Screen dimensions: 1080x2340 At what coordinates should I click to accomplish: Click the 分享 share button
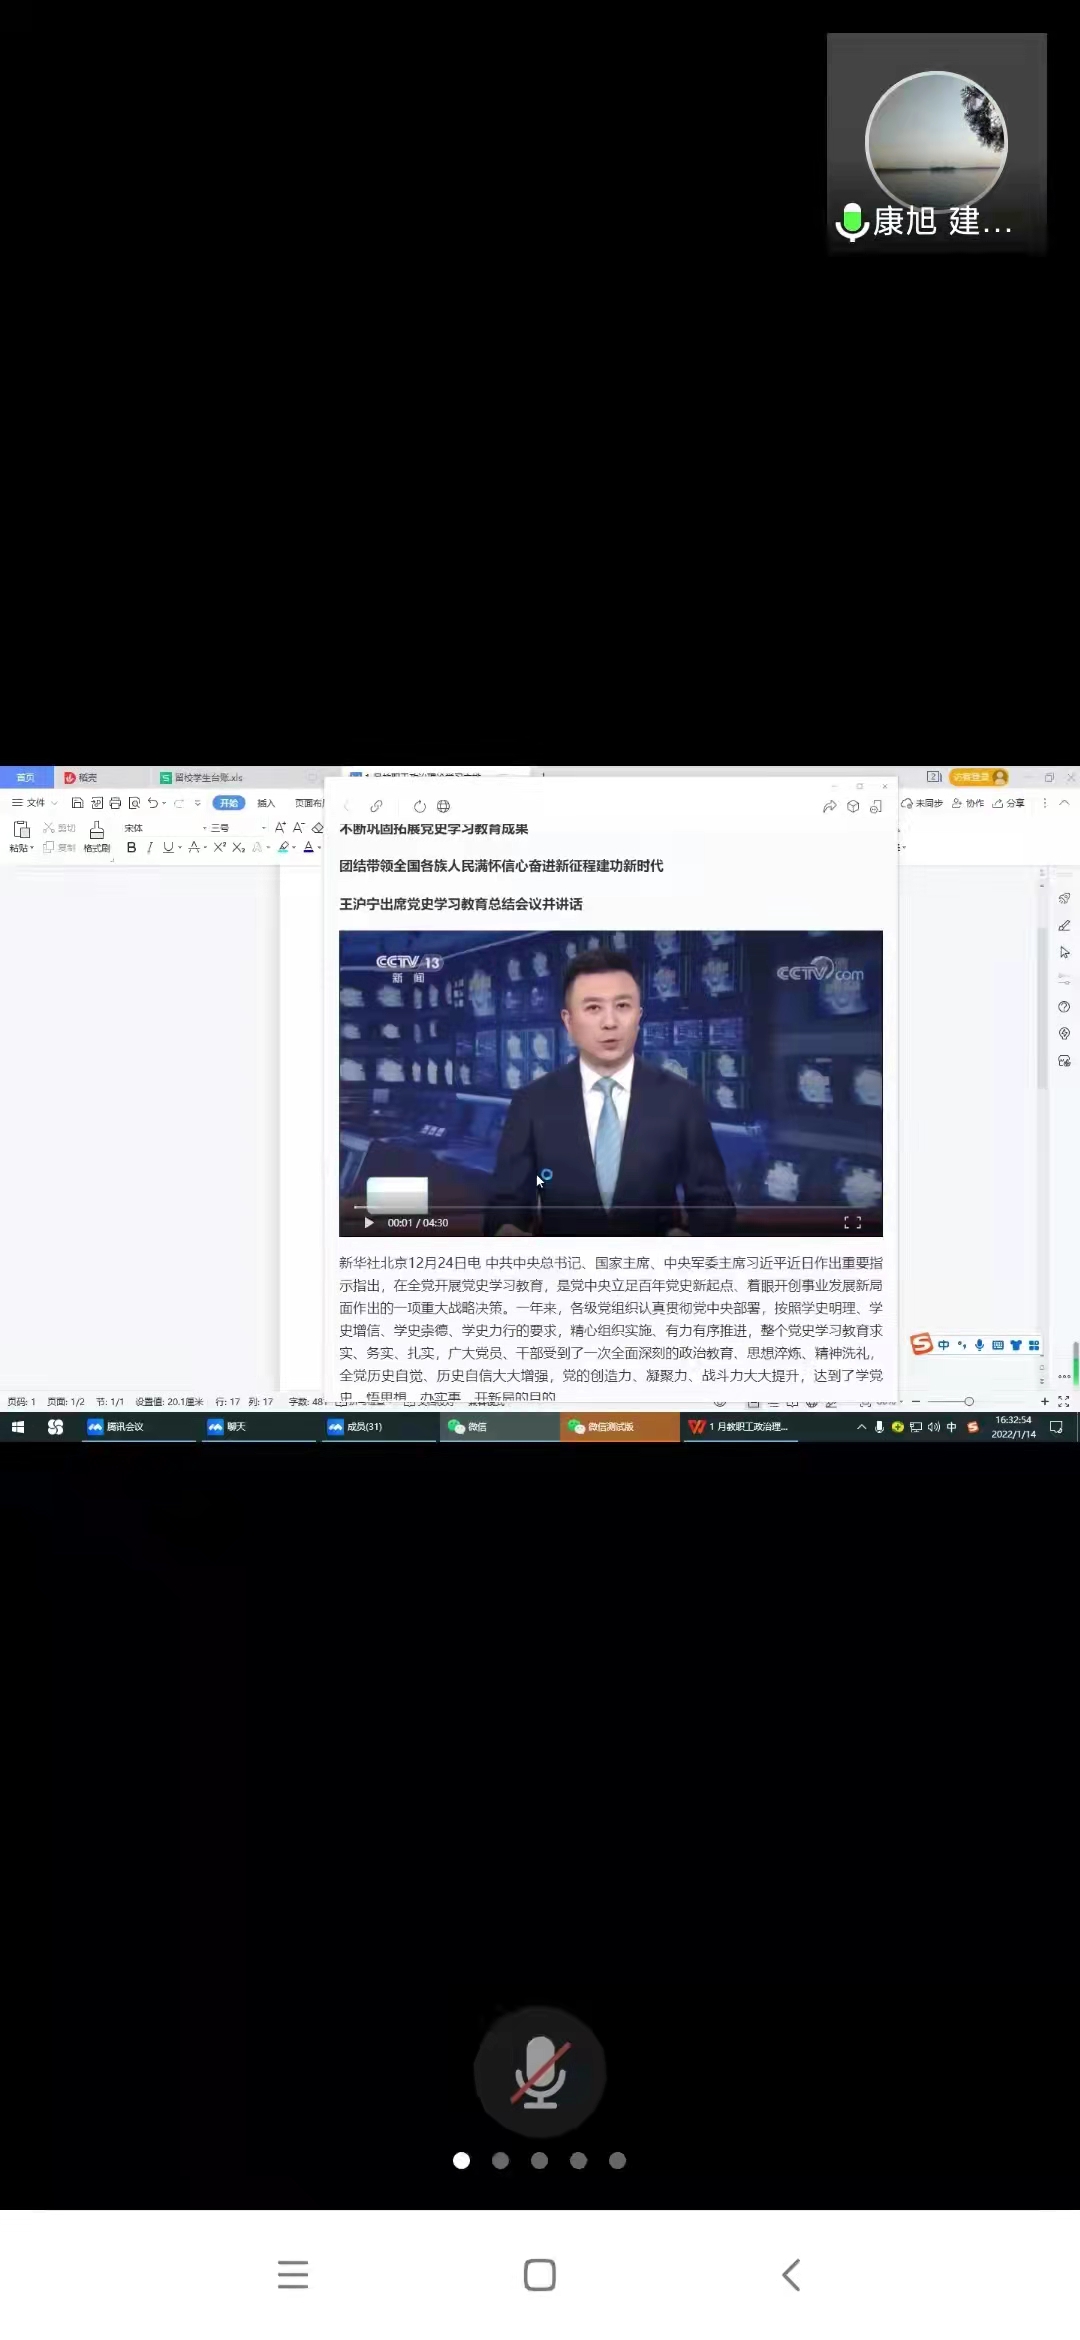(1009, 803)
